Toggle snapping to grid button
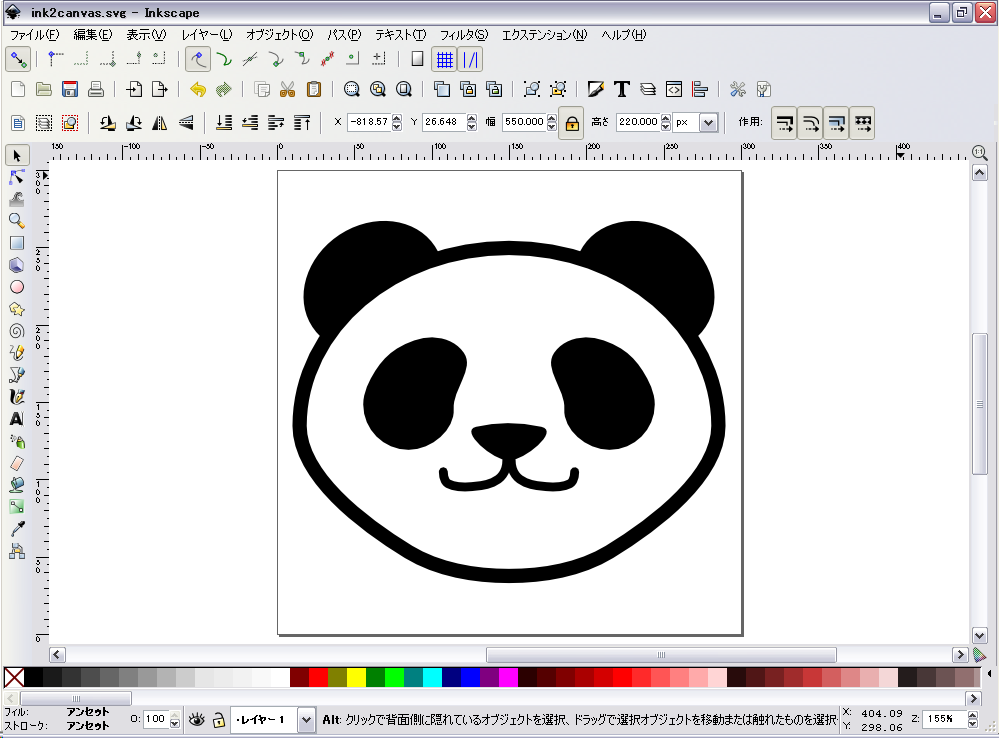This screenshot has height=738, width=999. (x=443, y=59)
